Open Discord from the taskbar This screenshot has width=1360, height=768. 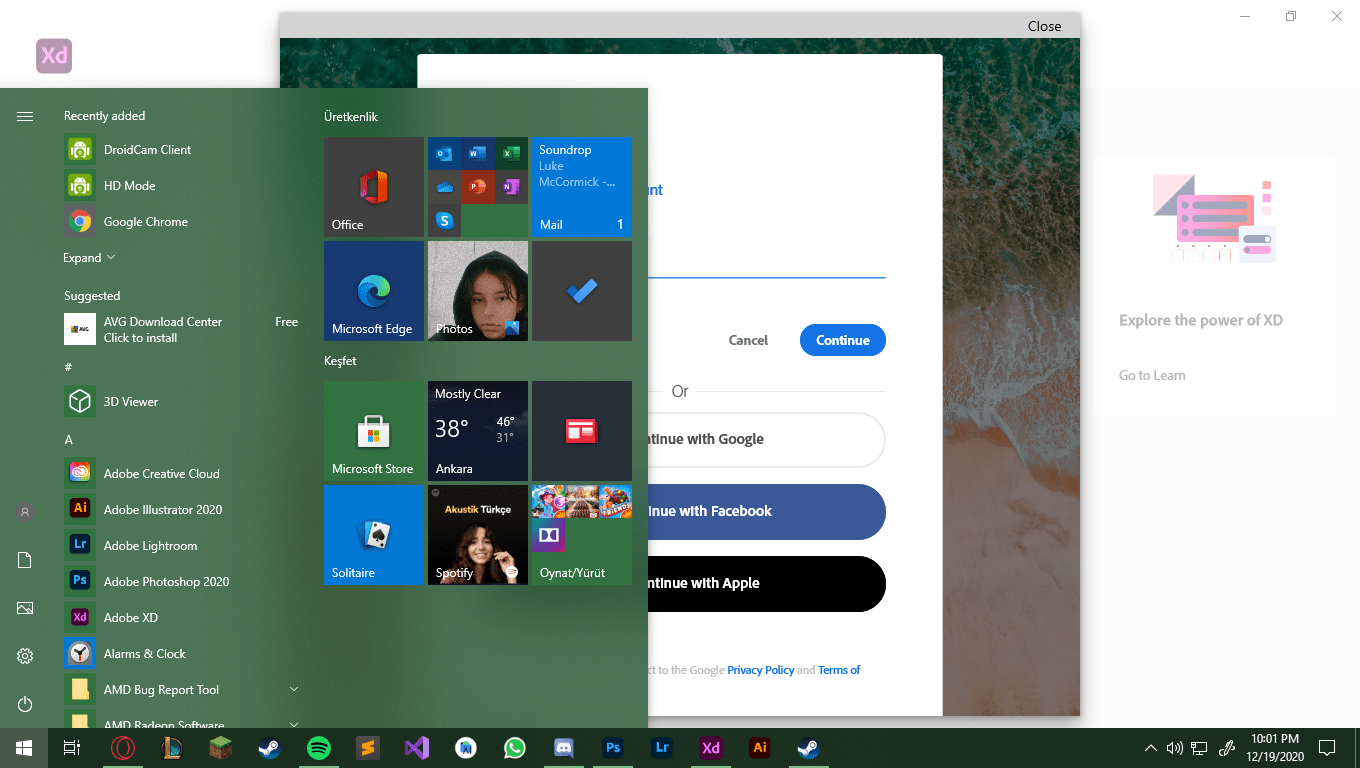click(x=564, y=748)
